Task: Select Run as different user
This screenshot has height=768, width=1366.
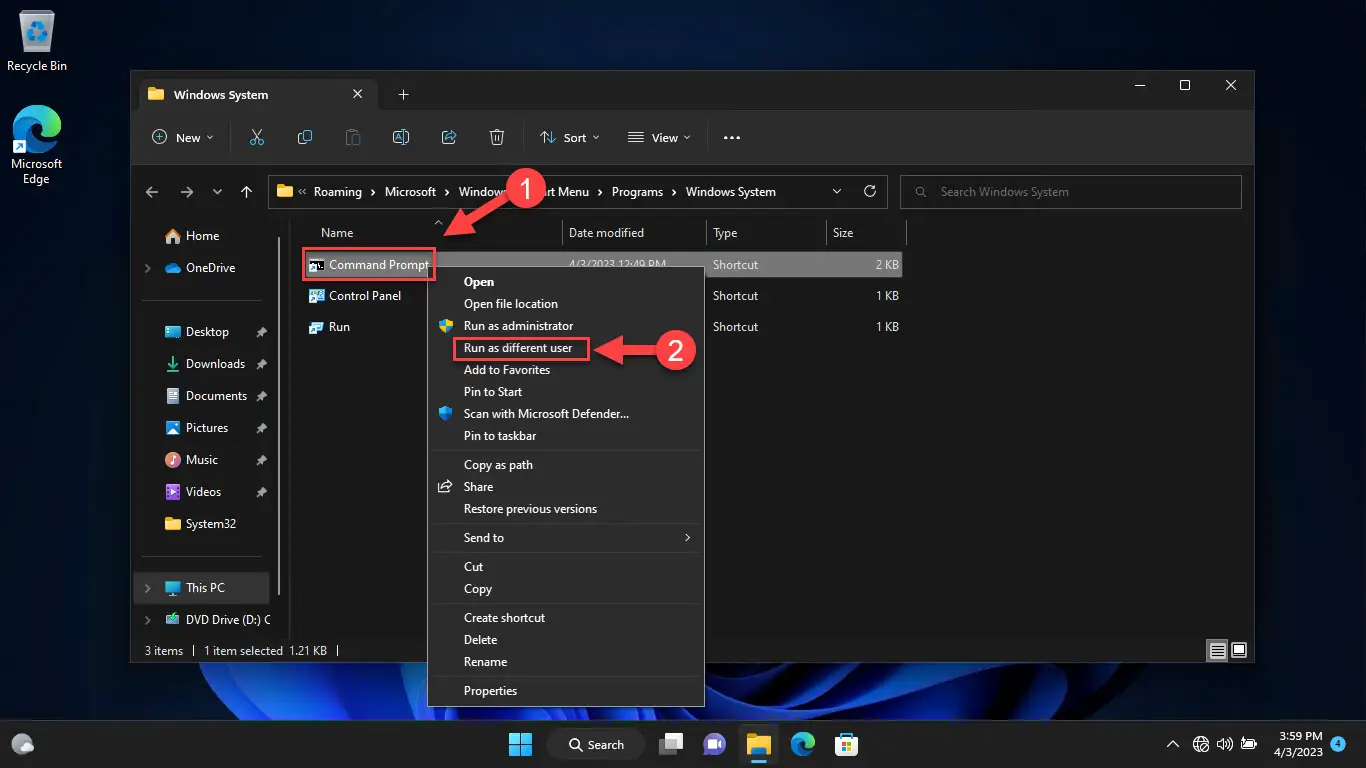Action: pos(565,348)
